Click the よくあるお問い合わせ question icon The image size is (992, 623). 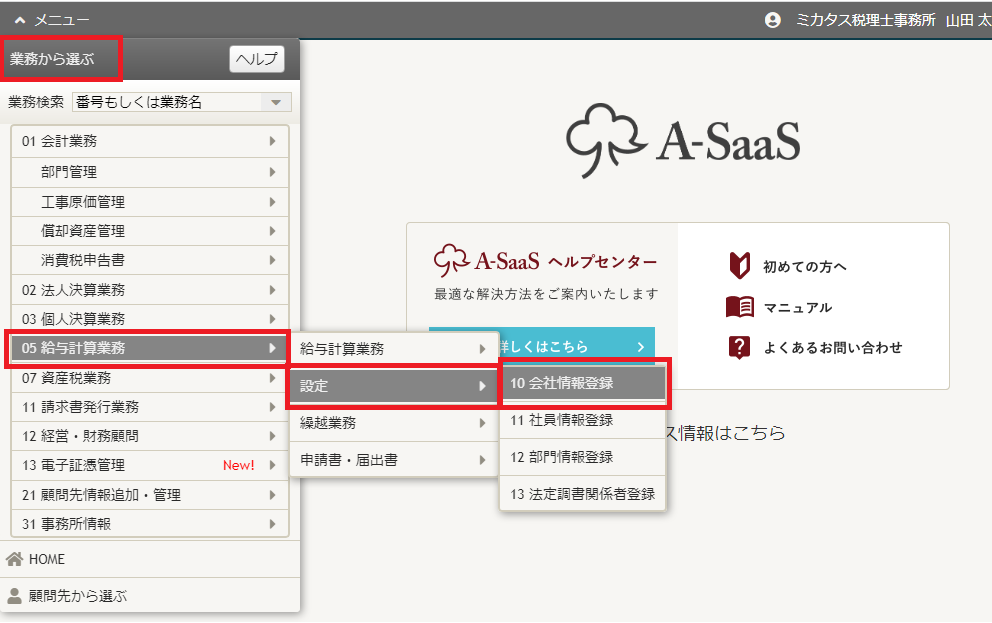(740, 347)
